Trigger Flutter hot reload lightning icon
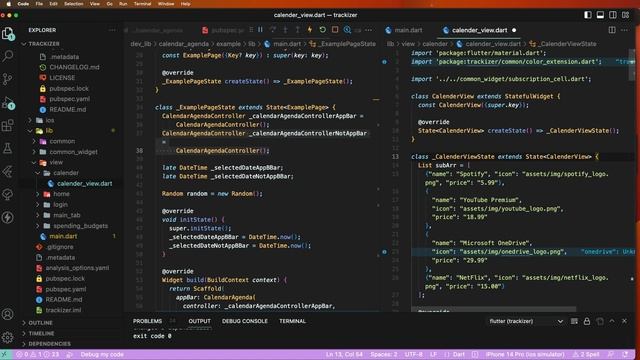This screenshot has width=640, height=360. 310,30
